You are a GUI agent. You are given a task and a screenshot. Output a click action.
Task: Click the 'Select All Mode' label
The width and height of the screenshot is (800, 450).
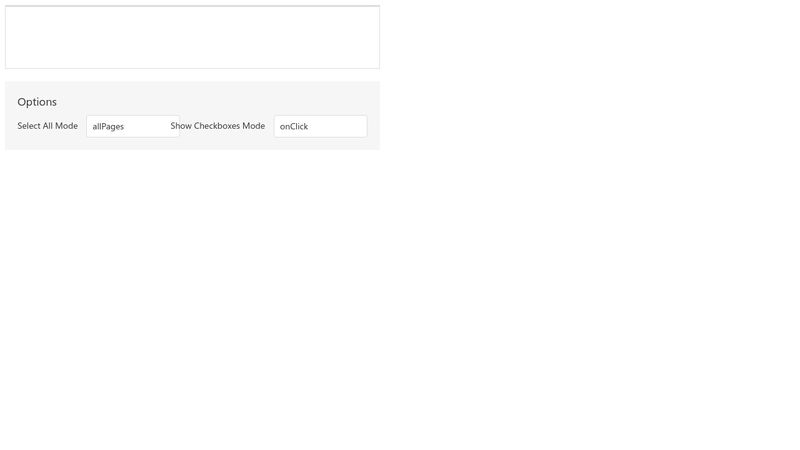pyautogui.click(x=47, y=126)
